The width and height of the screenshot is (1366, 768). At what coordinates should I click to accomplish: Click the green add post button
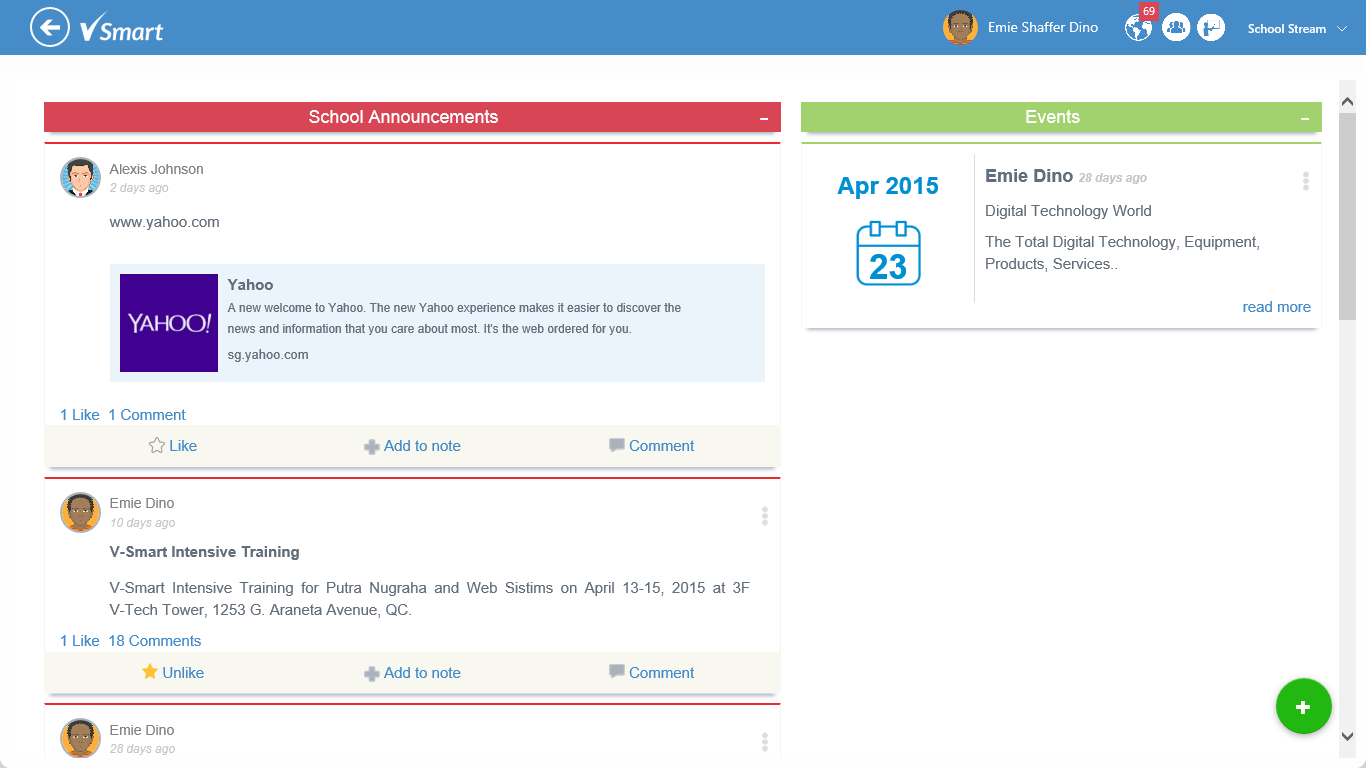click(x=1303, y=707)
